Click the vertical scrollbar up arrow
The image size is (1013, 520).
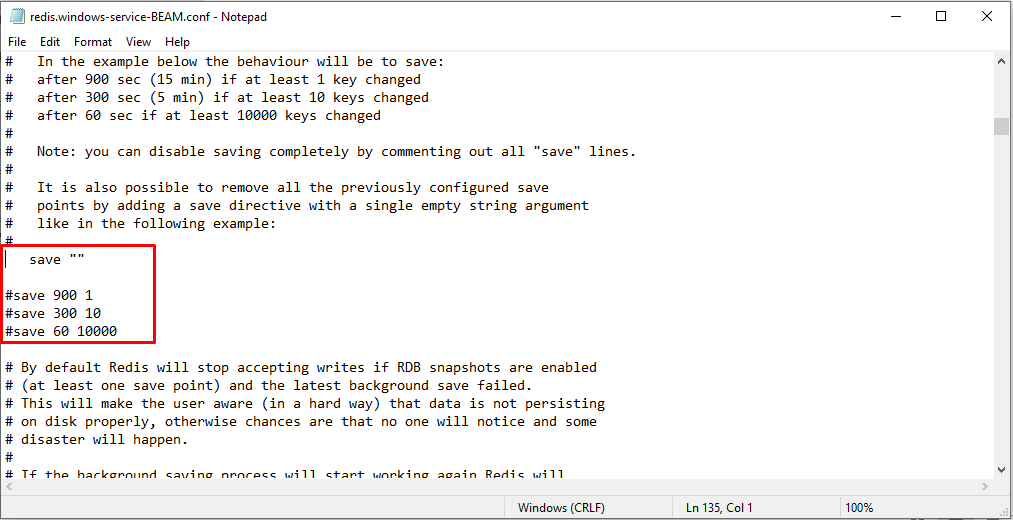[x=1001, y=62]
